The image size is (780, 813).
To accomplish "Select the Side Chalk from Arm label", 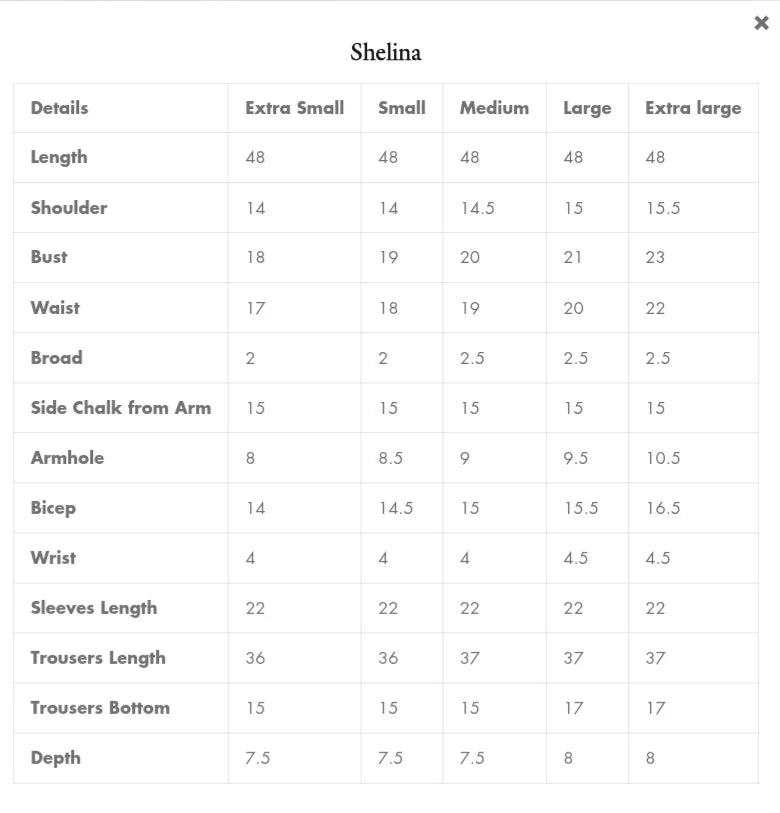I will [x=120, y=407].
